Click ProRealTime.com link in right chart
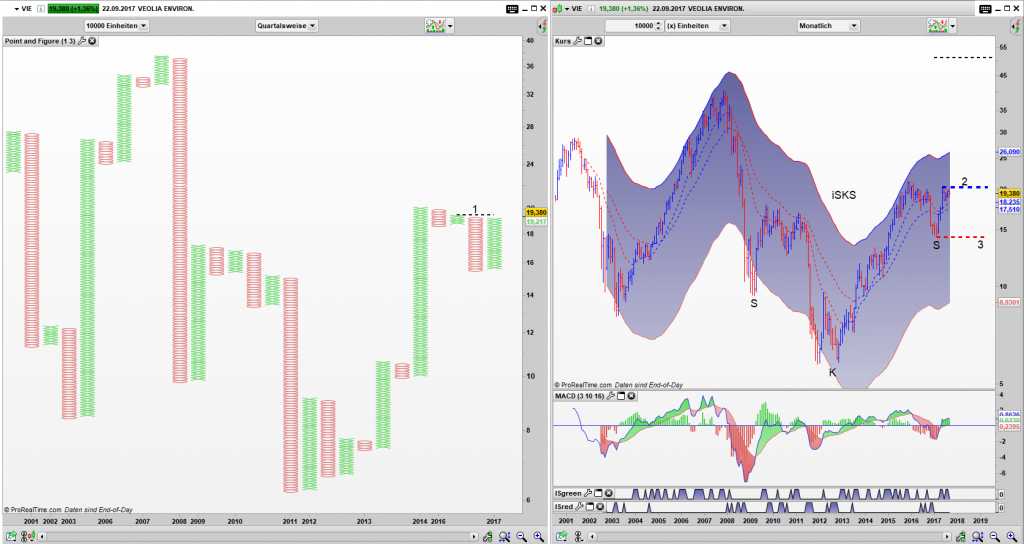Screen dimensions: 1024x544 [x=586, y=385]
